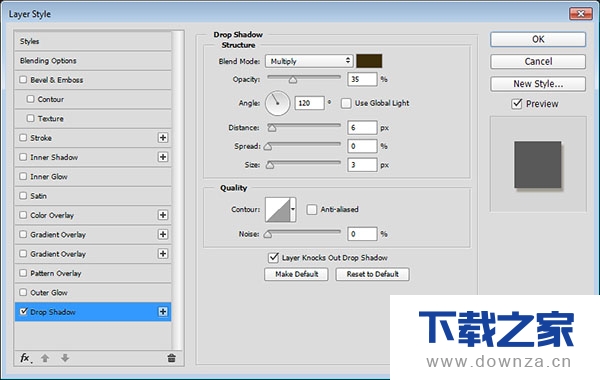Open the Blend Mode Multiply dropdown
The height and width of the screenshot is (380, 600).
[309, 61]
